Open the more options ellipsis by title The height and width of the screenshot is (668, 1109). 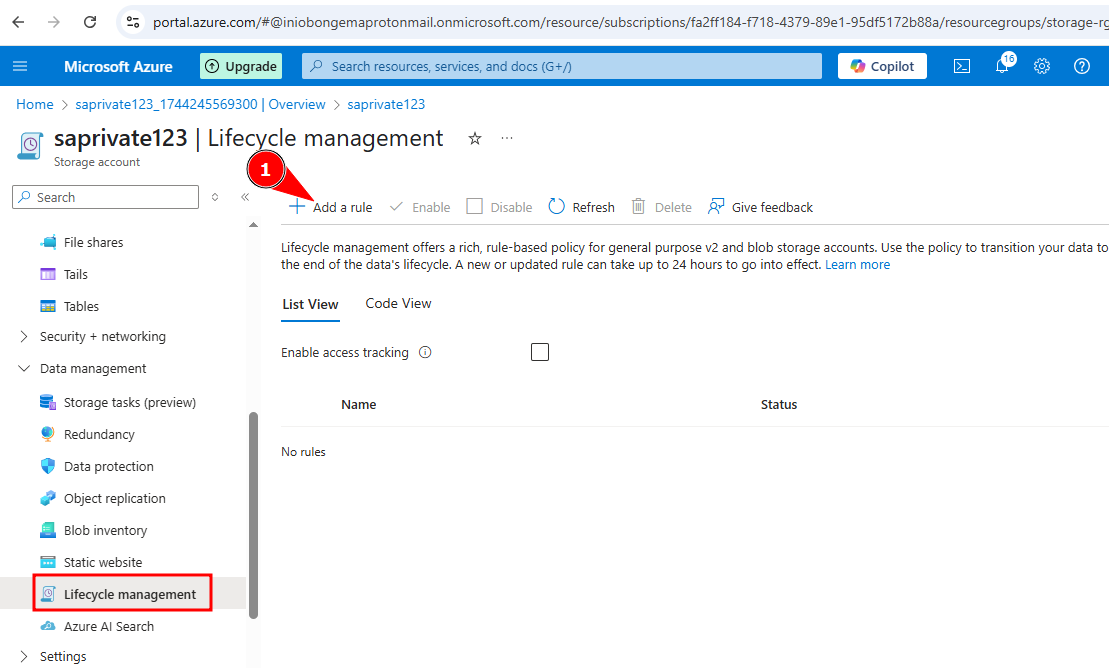click(x=506, y=138)
